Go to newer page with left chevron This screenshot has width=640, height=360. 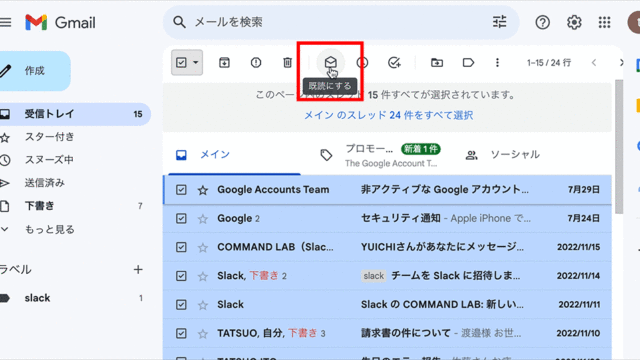click(594, 62)
